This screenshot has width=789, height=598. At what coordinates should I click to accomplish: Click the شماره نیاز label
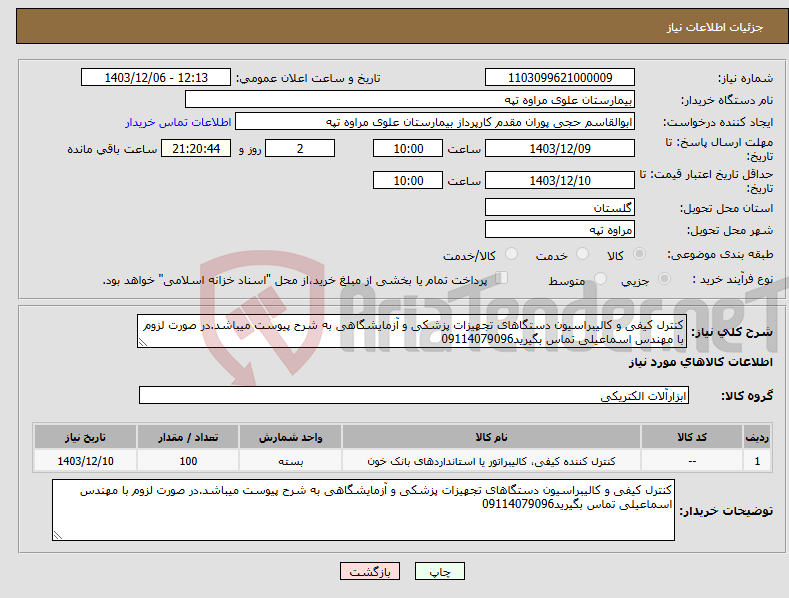pos(745,79)
